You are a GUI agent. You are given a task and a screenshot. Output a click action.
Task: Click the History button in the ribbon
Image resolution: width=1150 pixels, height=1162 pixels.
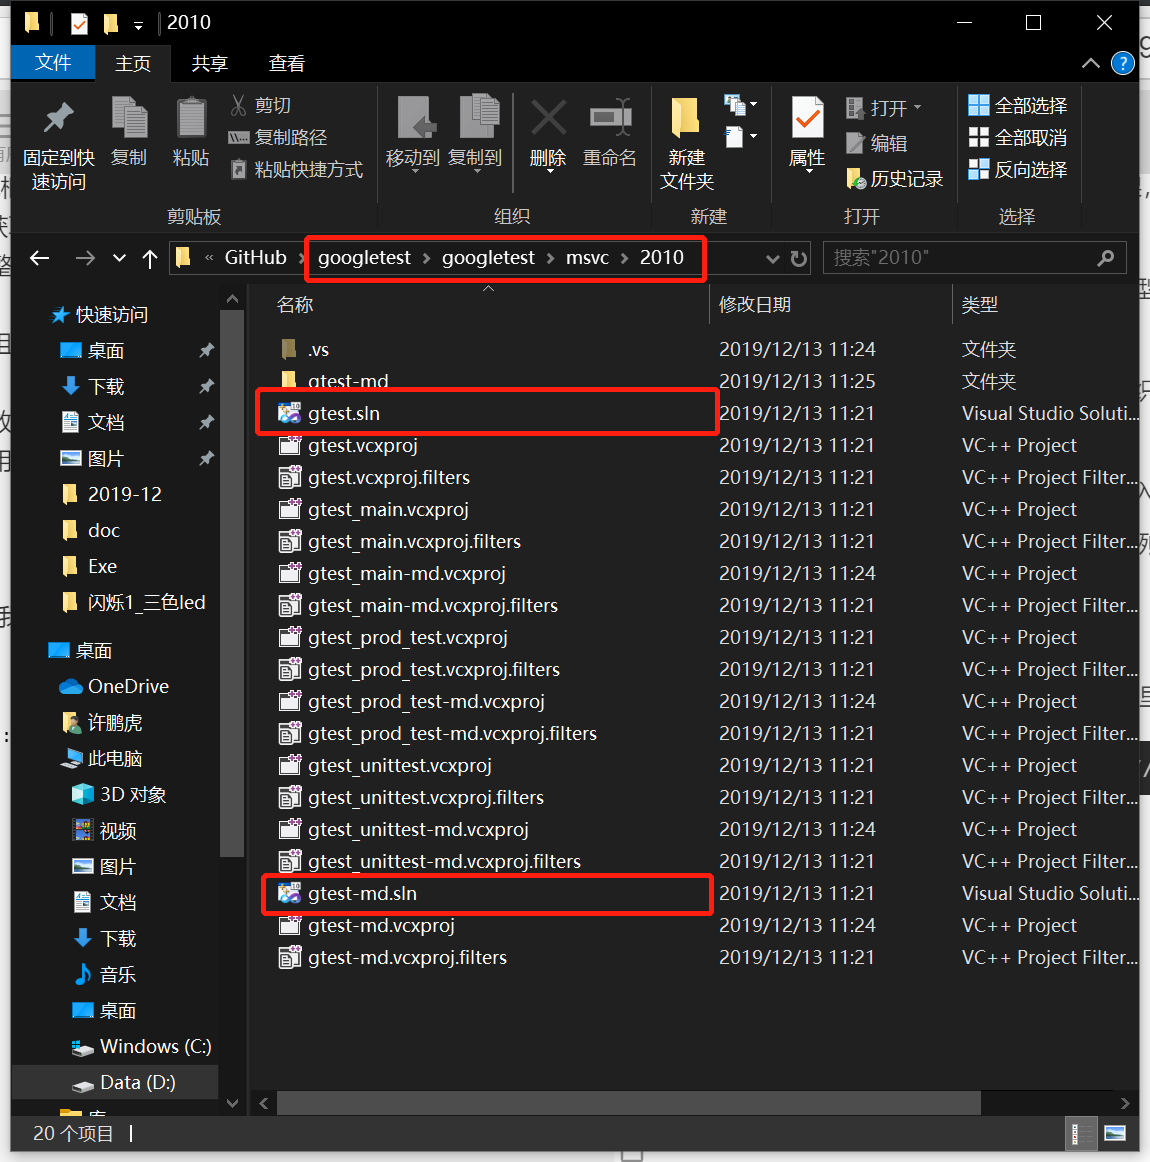pyautogui.click(x=895, y=179)
